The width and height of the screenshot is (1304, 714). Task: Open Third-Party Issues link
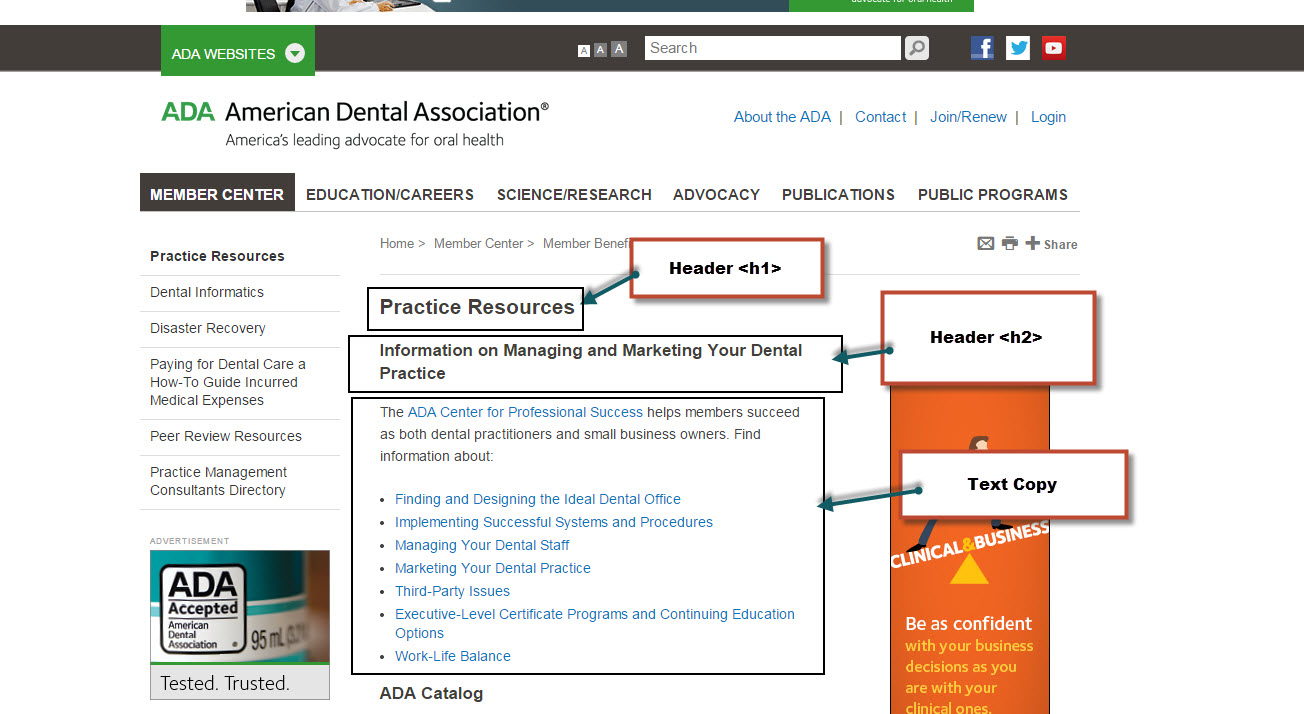452,591
